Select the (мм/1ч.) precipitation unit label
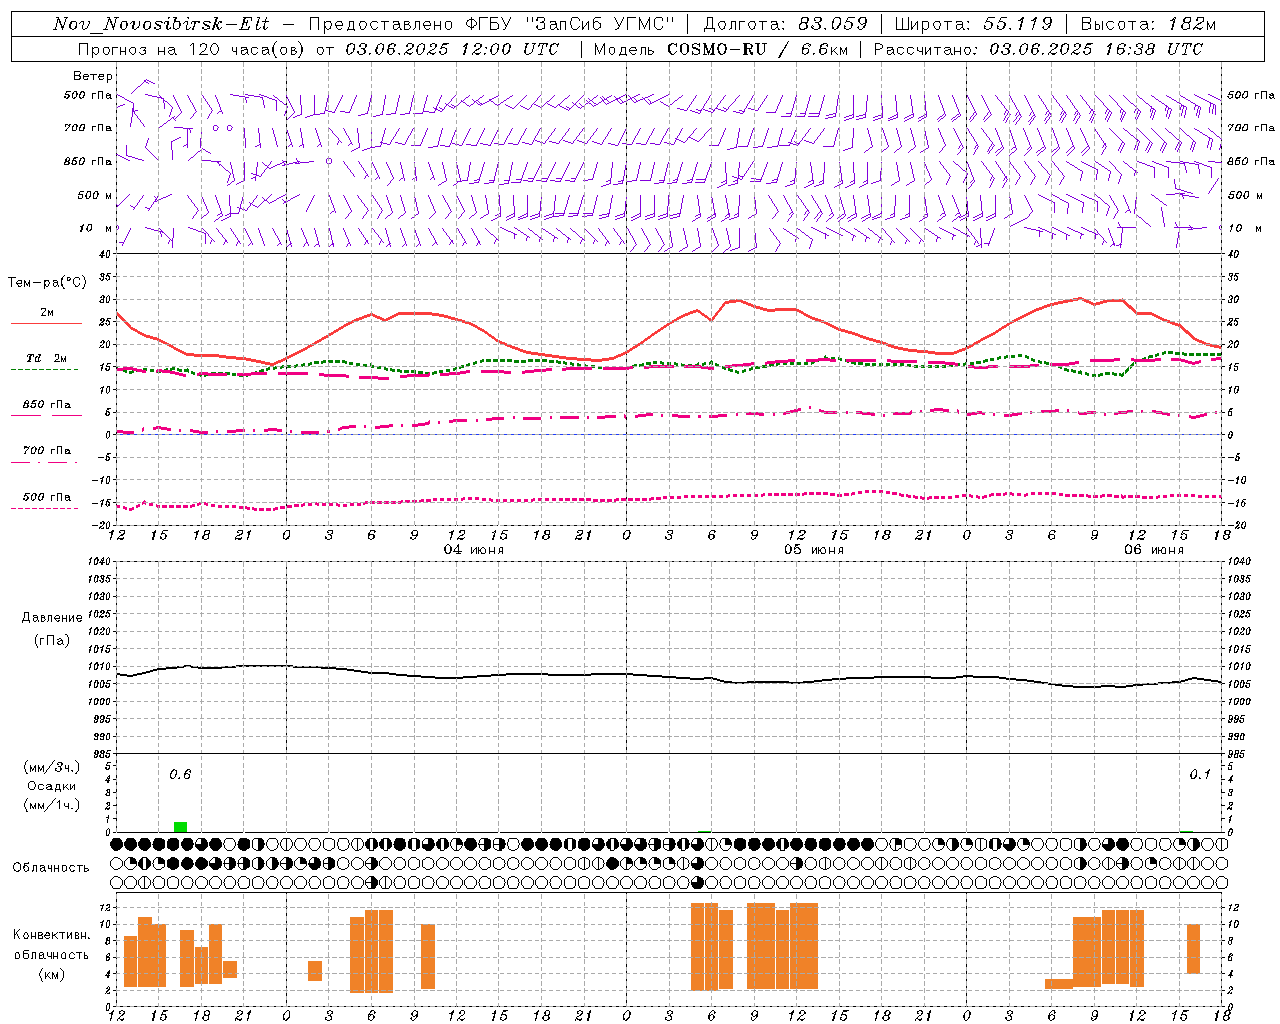Screen dimensions: 1280x1024 [x=52, y=806]
